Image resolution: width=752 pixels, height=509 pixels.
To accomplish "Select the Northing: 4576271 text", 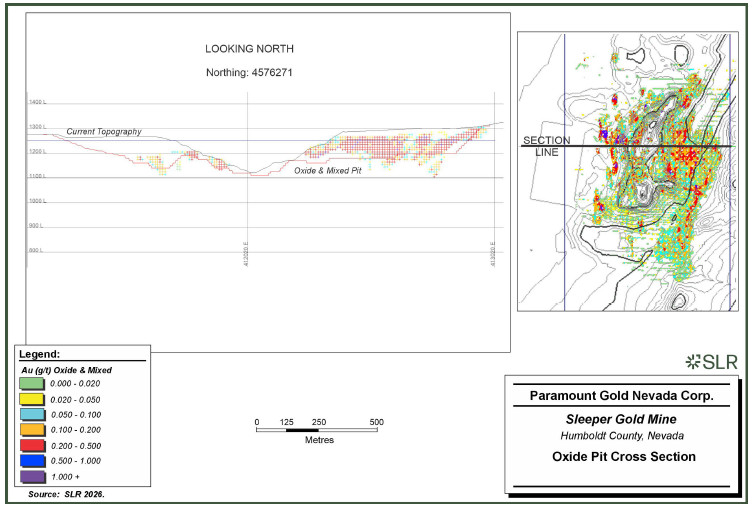I will click(x=249, y=72).
